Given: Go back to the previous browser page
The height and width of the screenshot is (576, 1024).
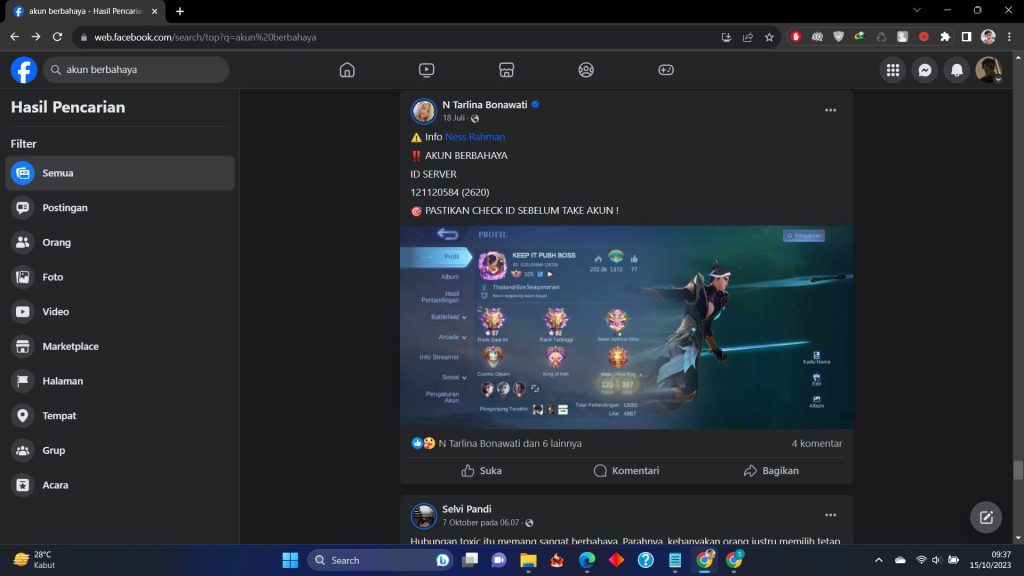Looking at the screenshot, I should [14, 37].
